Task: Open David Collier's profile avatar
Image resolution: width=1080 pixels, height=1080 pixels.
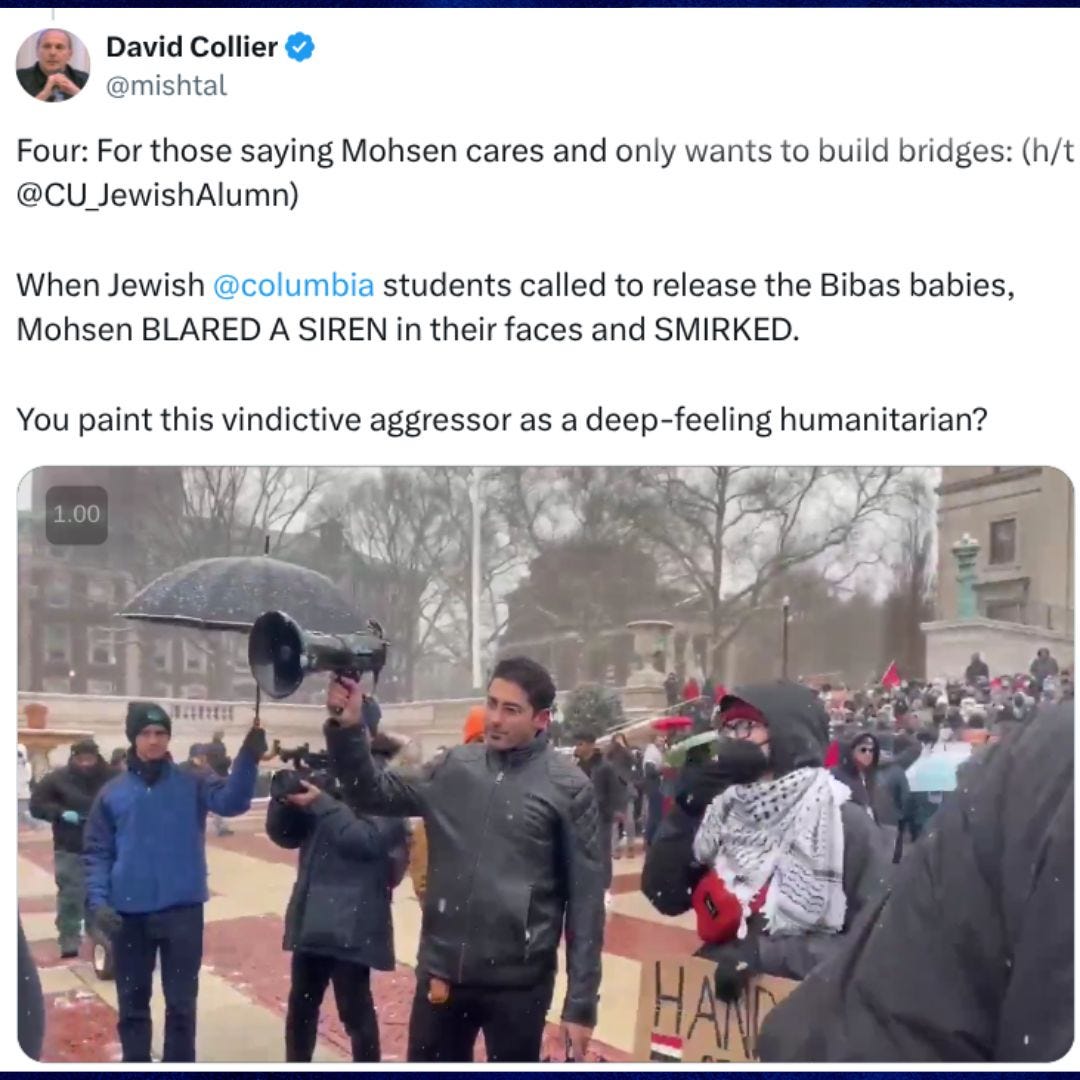Action: pyautogui.click(x=53, y=65)
